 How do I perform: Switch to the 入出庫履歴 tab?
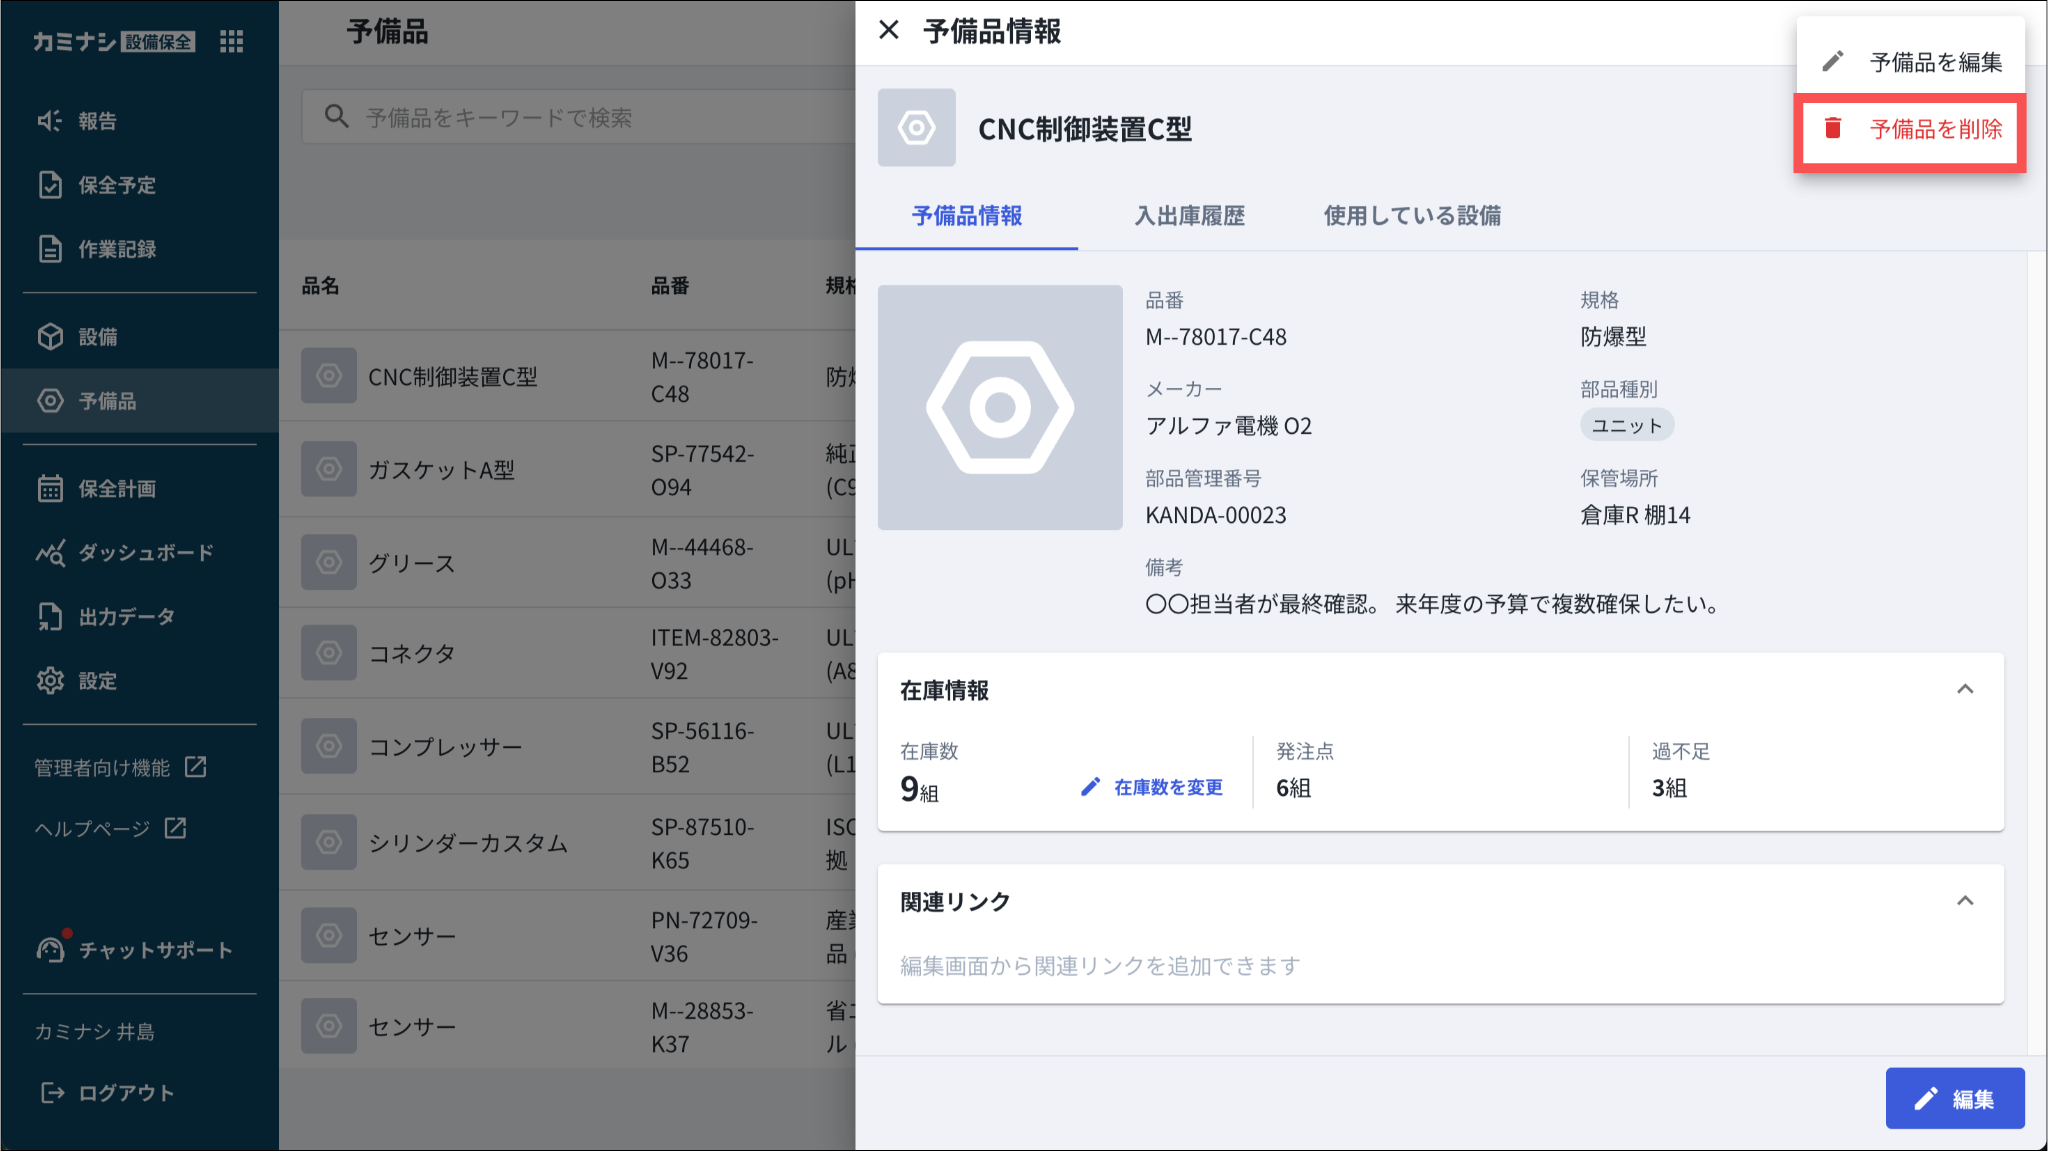pos(1189,216)
